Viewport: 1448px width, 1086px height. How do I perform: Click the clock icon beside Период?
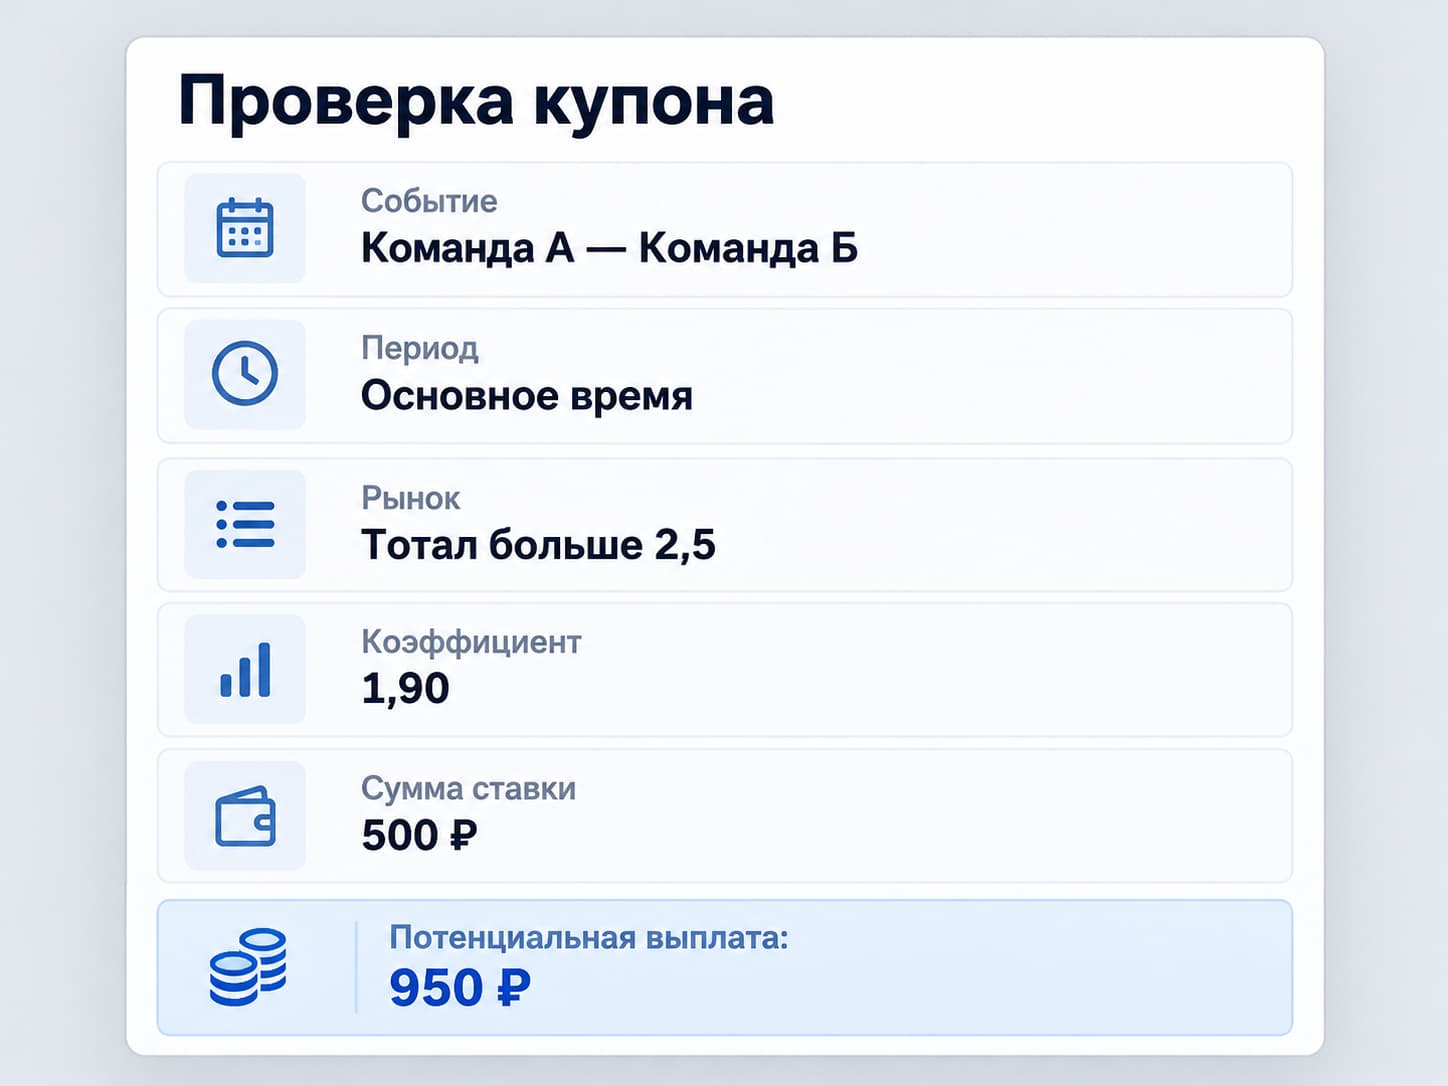point(245,374)
